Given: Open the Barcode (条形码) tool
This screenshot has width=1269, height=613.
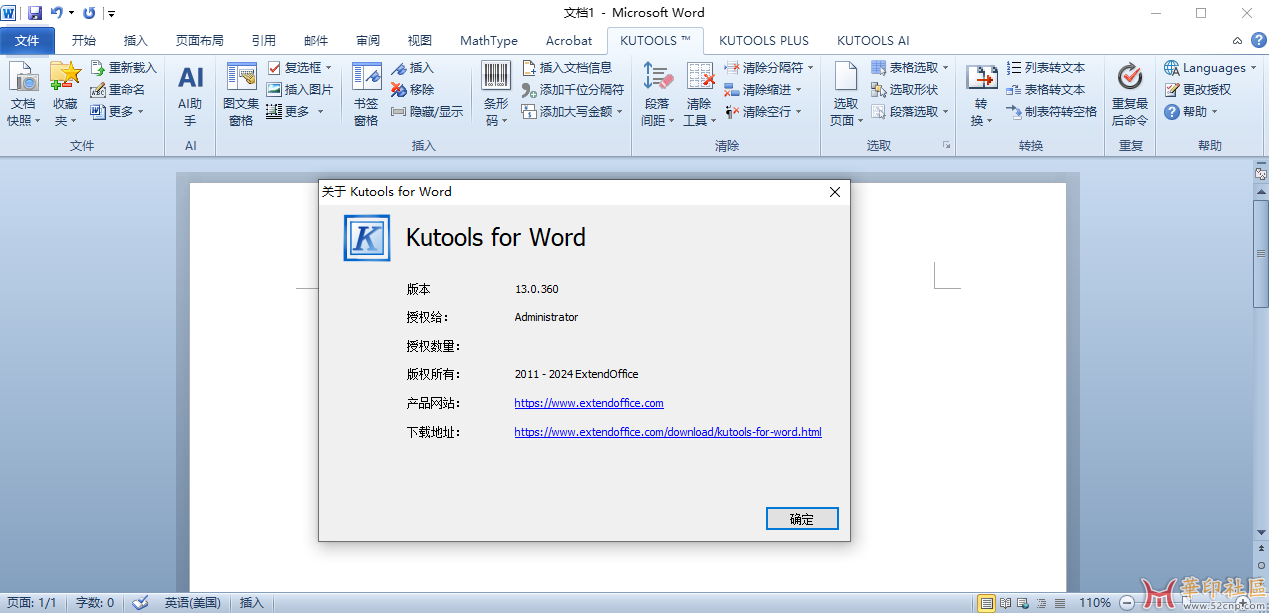Looking at the screenshot, I should 496,94.
